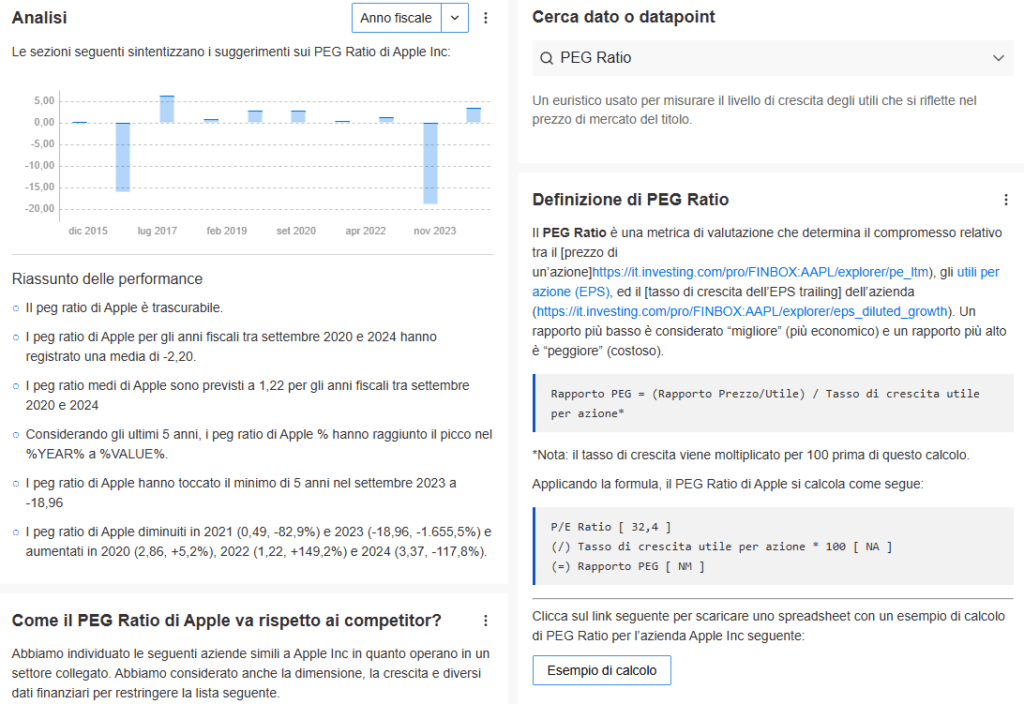The image size is (1024, 704).
Task: Open the competitor section three-dot menu
Action: click(x=485, y=620)
